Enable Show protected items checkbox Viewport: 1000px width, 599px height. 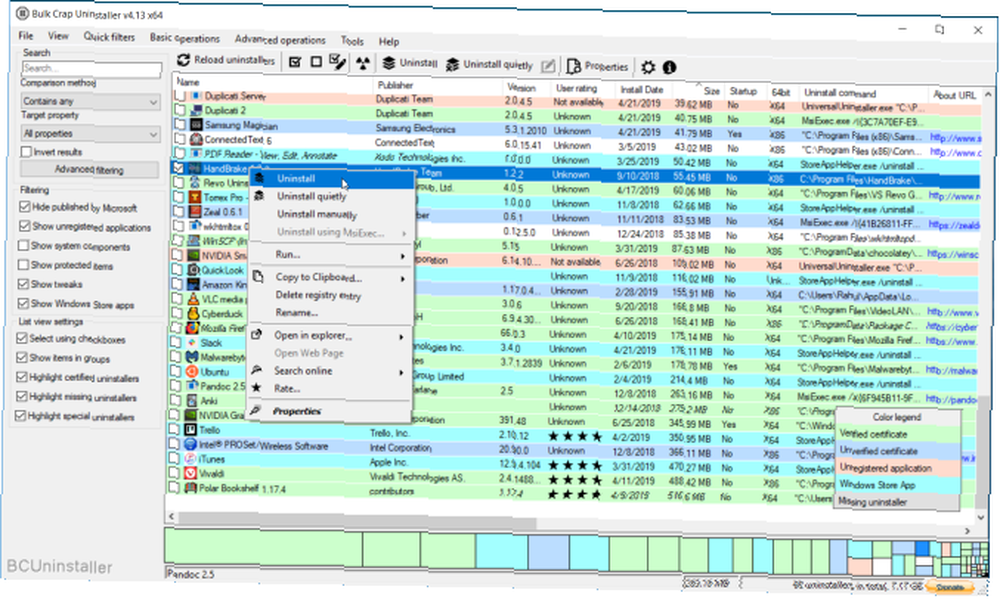click(24, 264)
